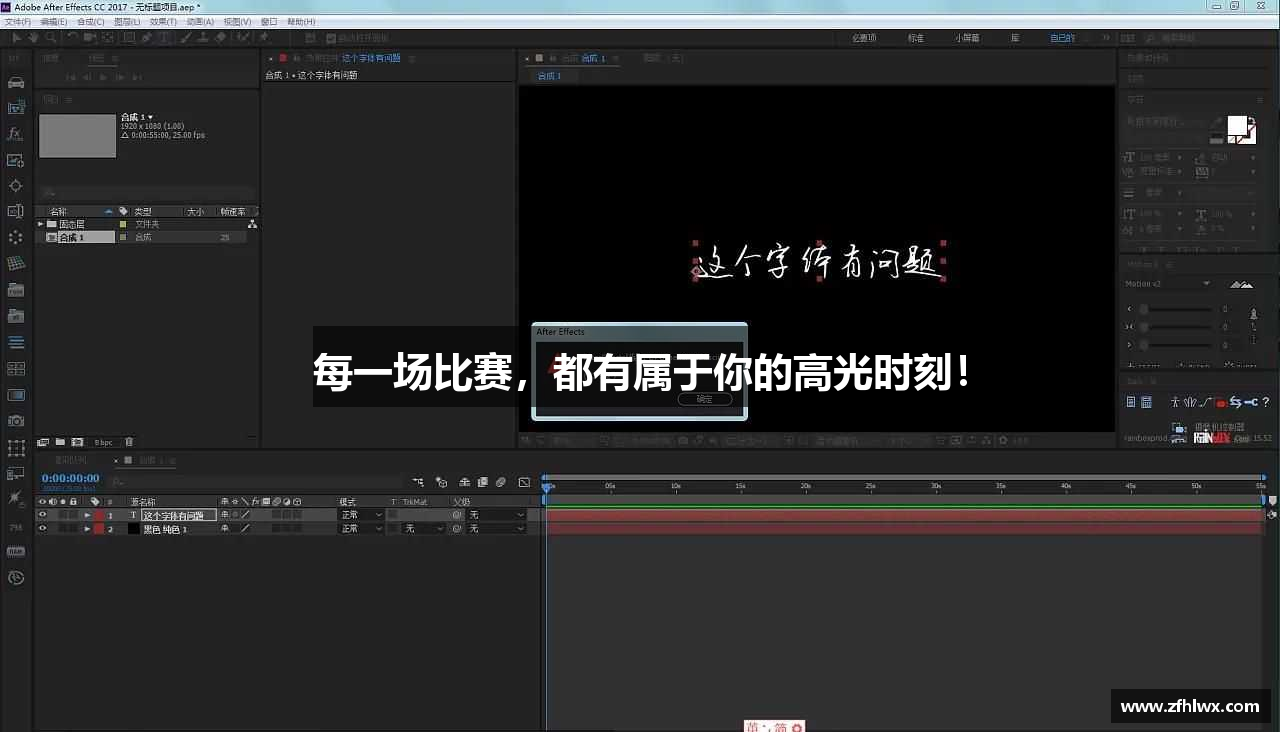Expand the 固态层 folder in Project

(41, 224)
